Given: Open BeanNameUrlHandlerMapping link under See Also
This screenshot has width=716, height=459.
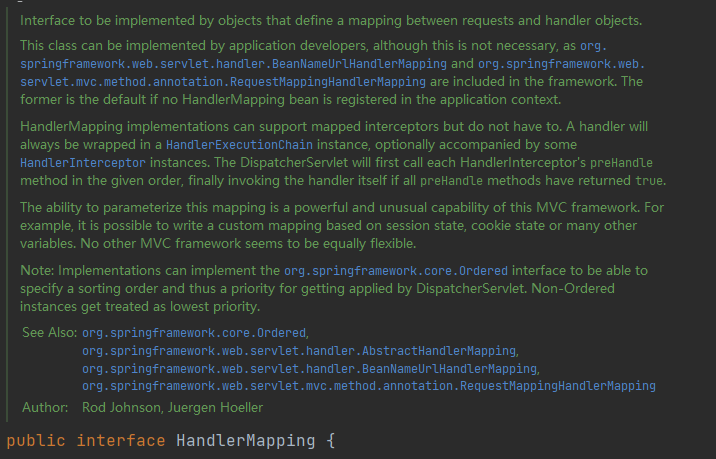Looking at the screenshot, I should click(x=310, y=369).
